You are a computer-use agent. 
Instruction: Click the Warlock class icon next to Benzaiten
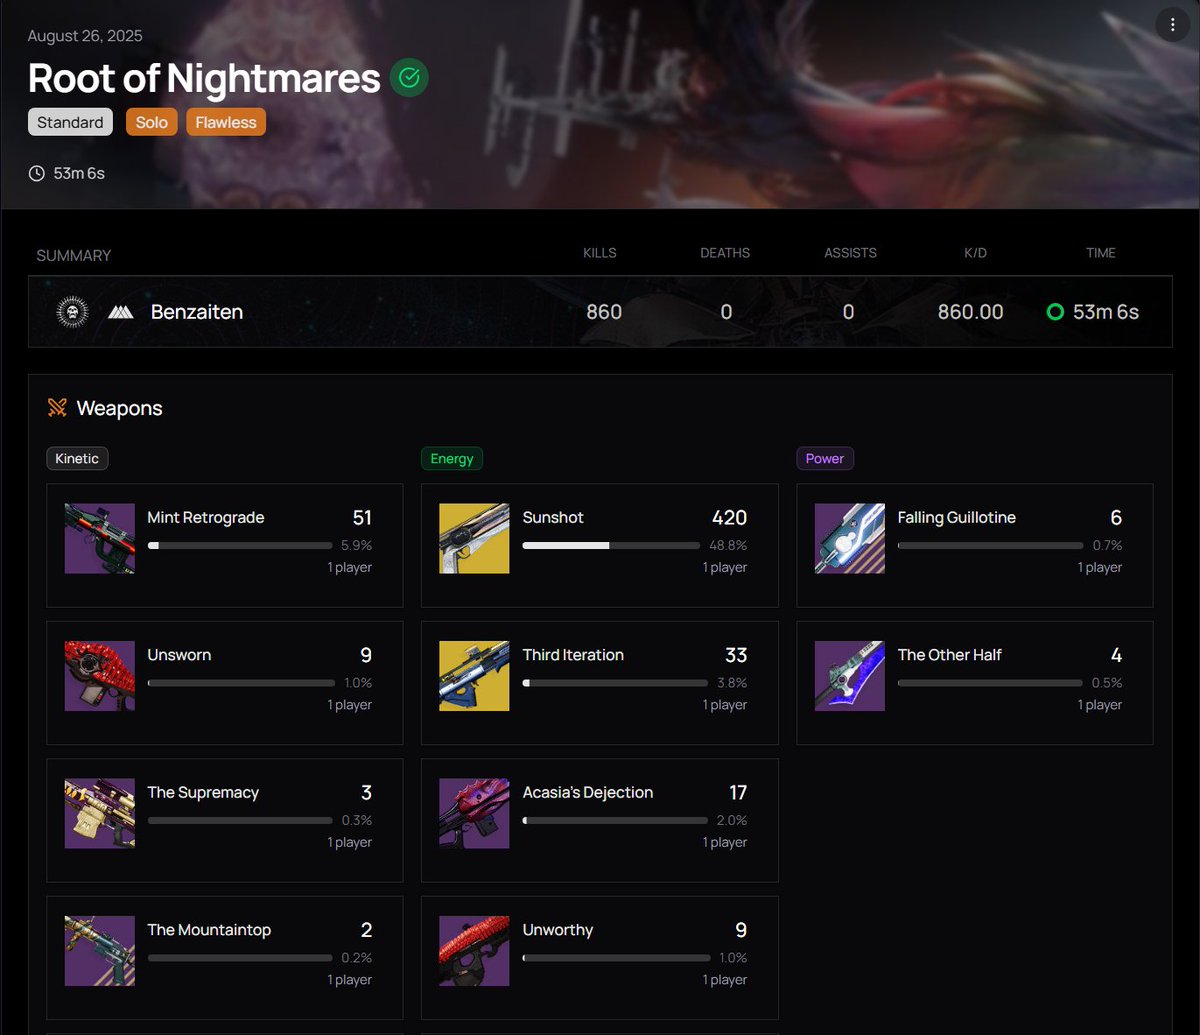(x=120, y=312)
